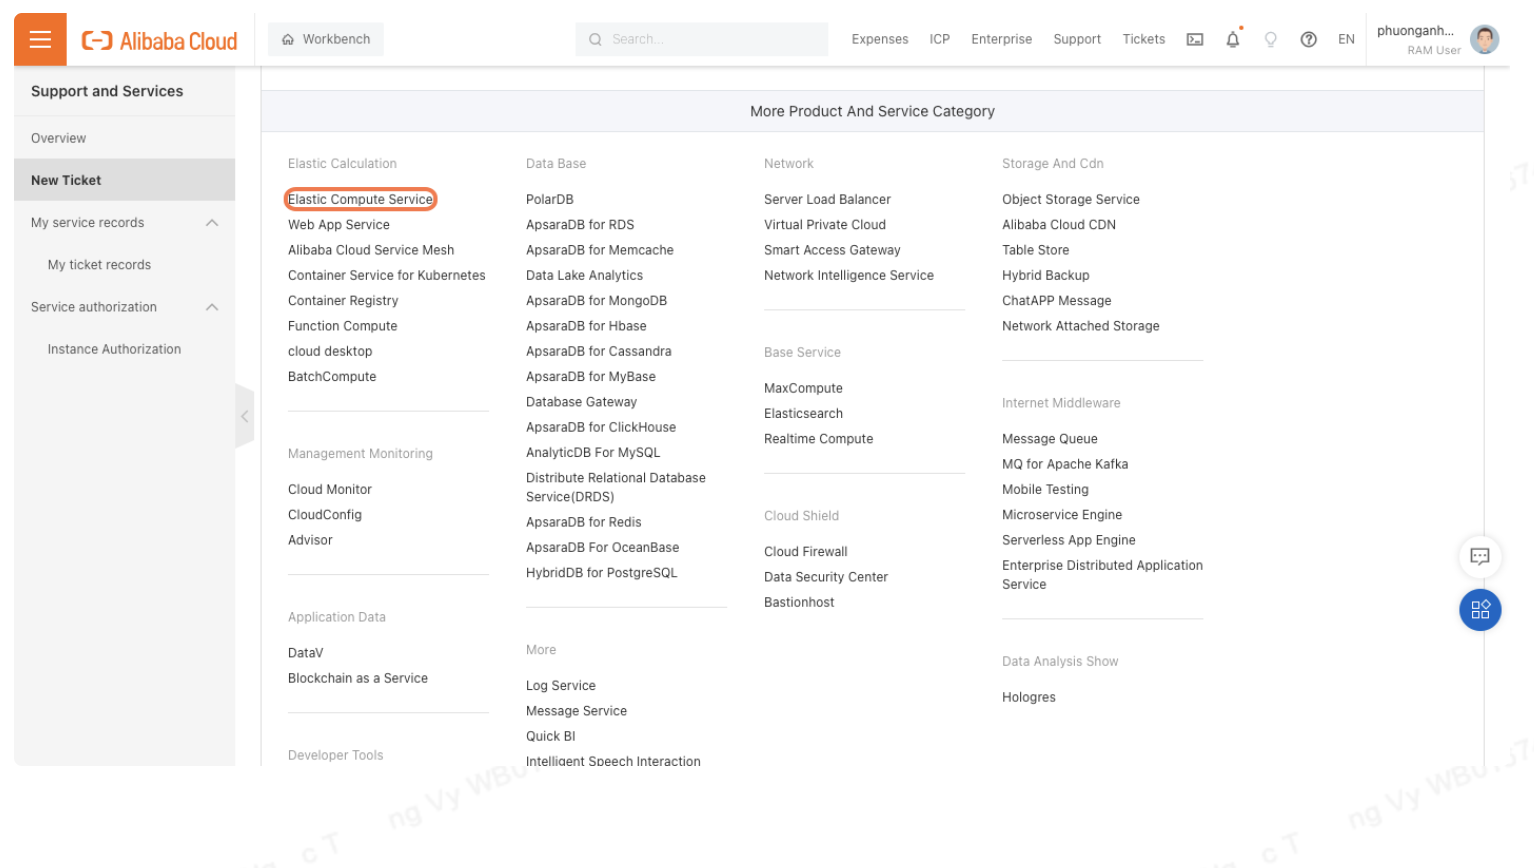This screenshot has width=1534, height=868.
Task: Open the orange hamburger navigation menu
Action: tap(40, 39)
